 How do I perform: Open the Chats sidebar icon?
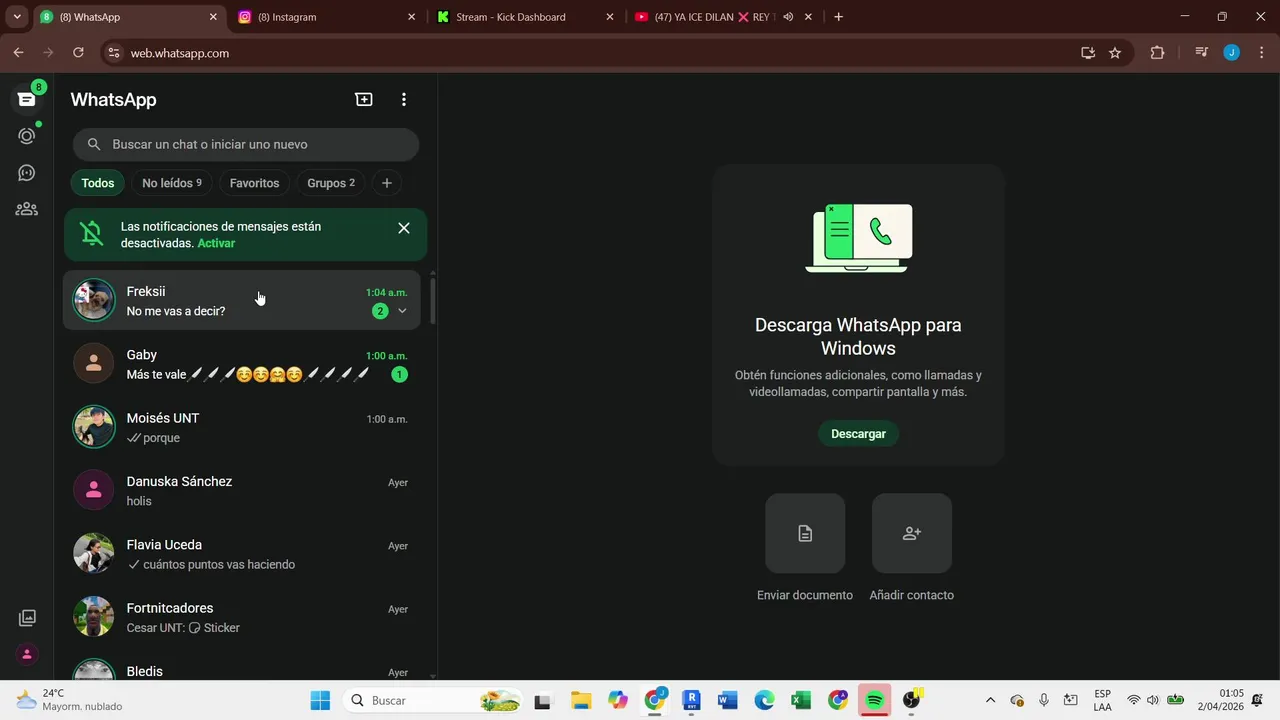coord(27,99)
